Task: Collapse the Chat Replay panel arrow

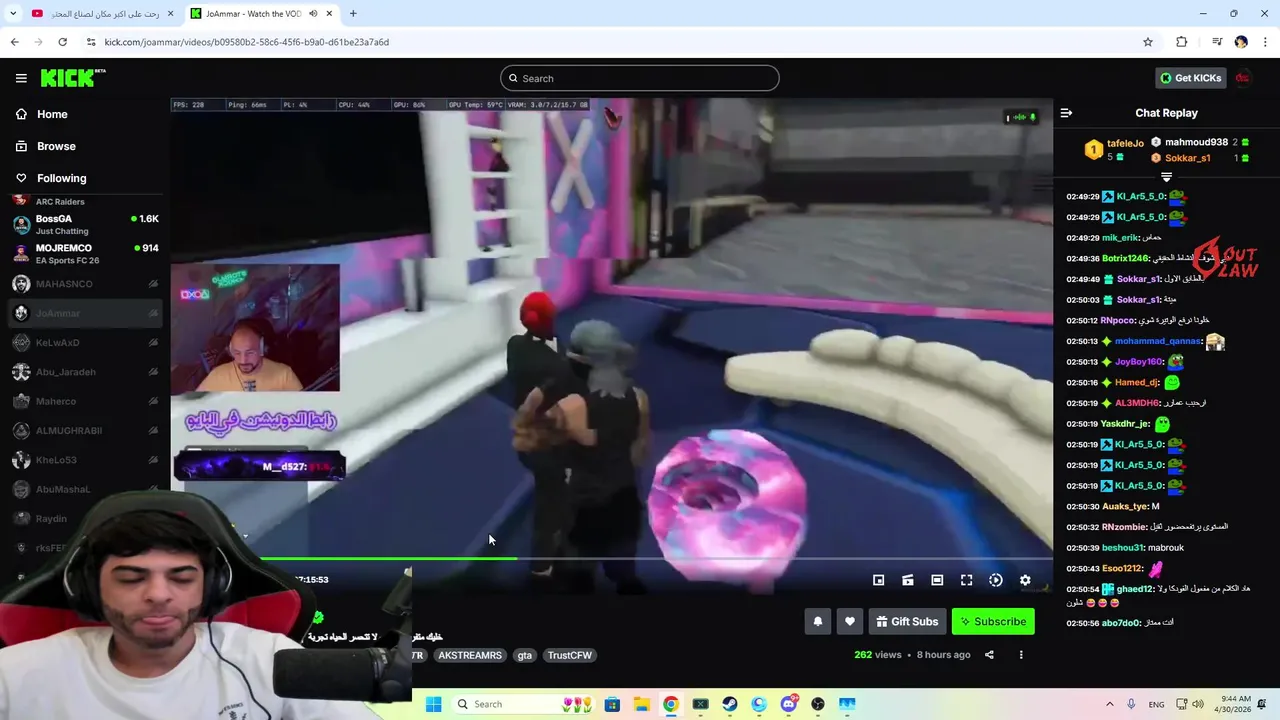Action: [x=1066, y=113]
